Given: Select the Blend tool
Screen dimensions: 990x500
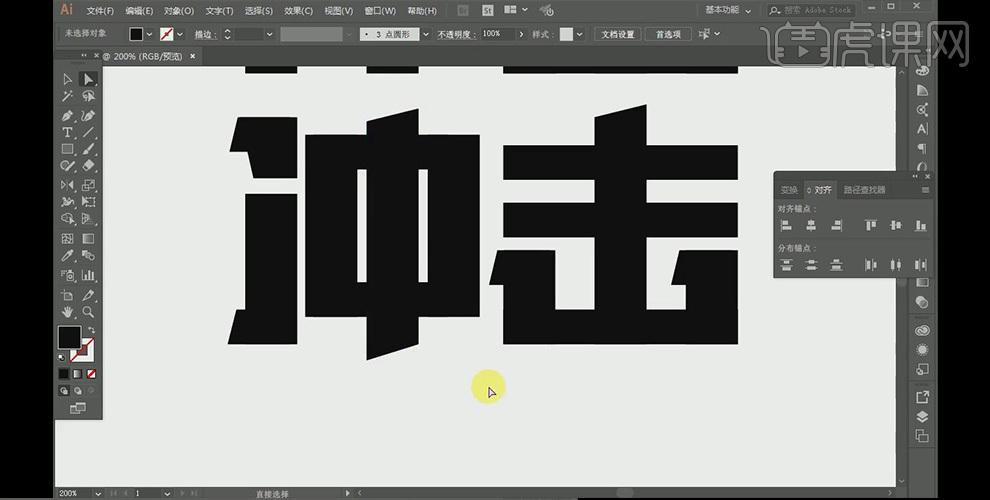Looking at the screenshot, I should (88, 256).
